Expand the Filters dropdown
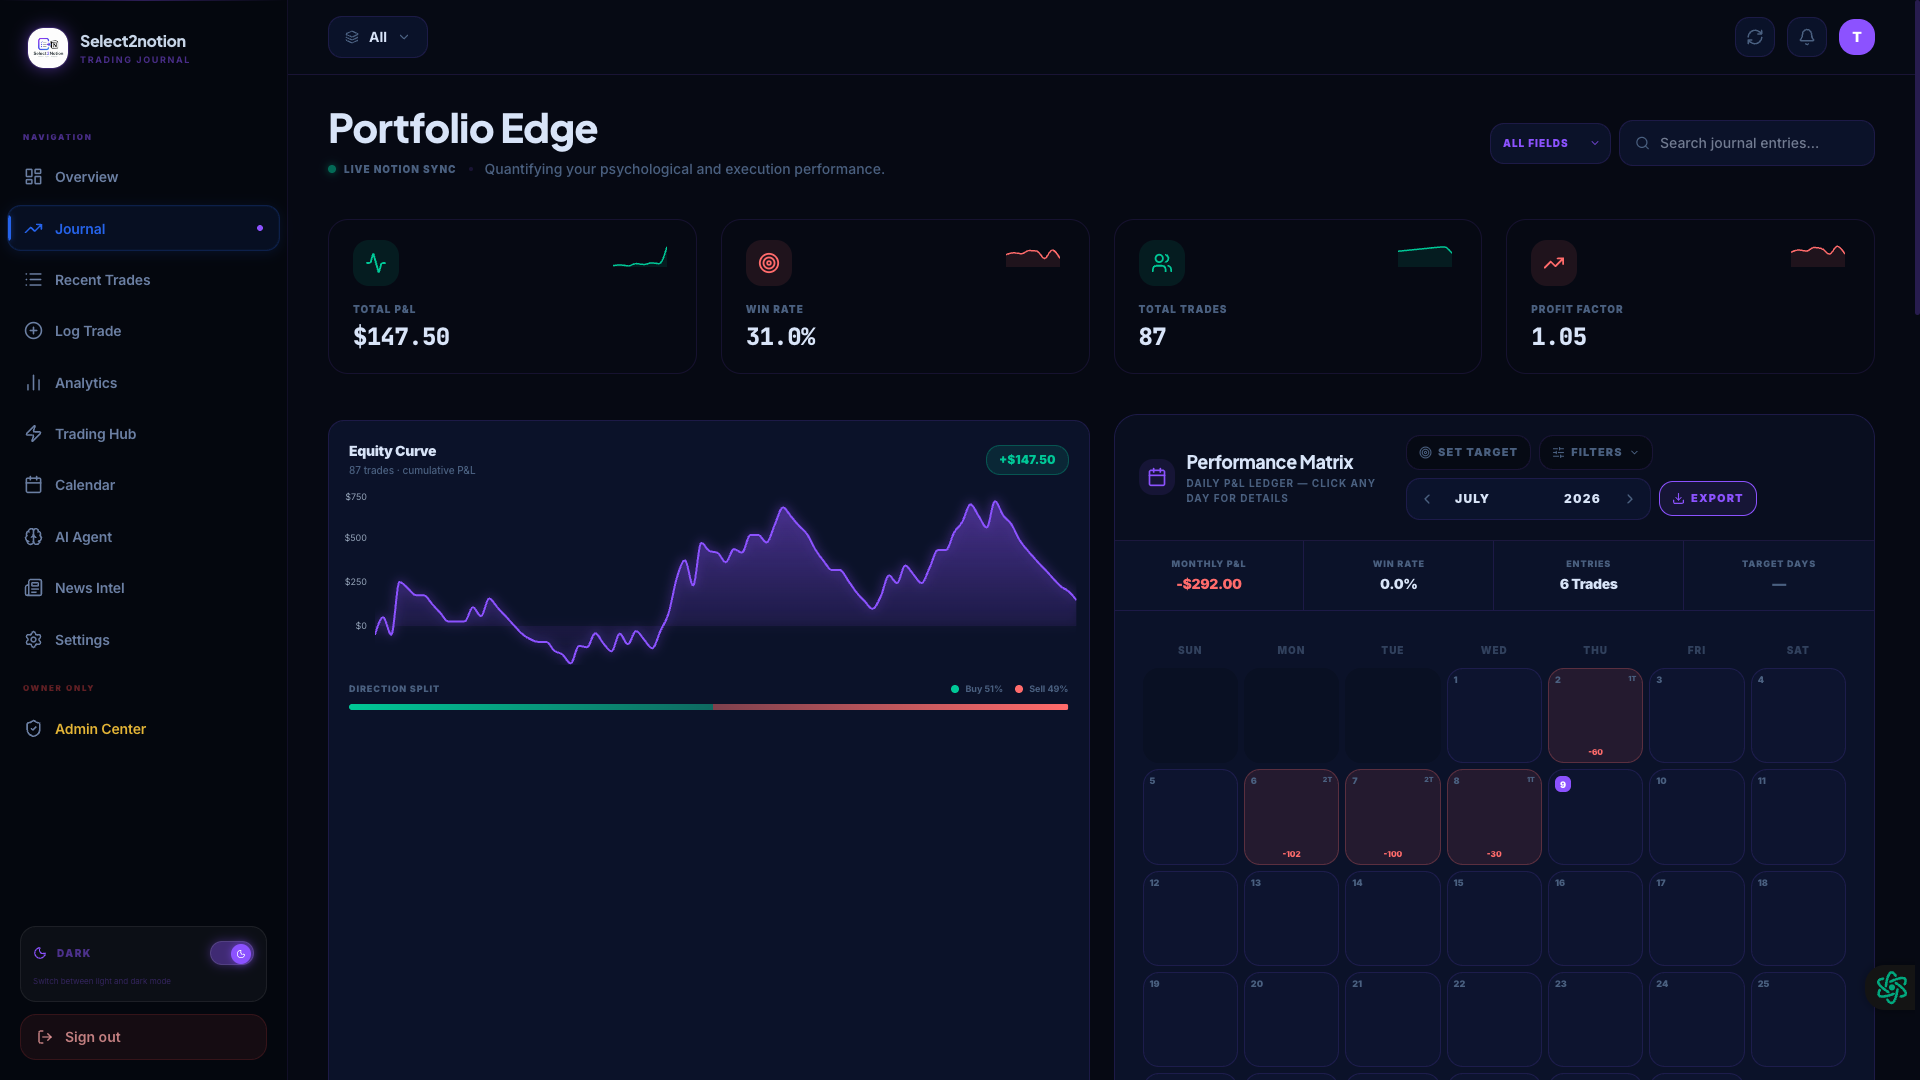Screen dimensions: 1920x1080 tap(1595, 453)
